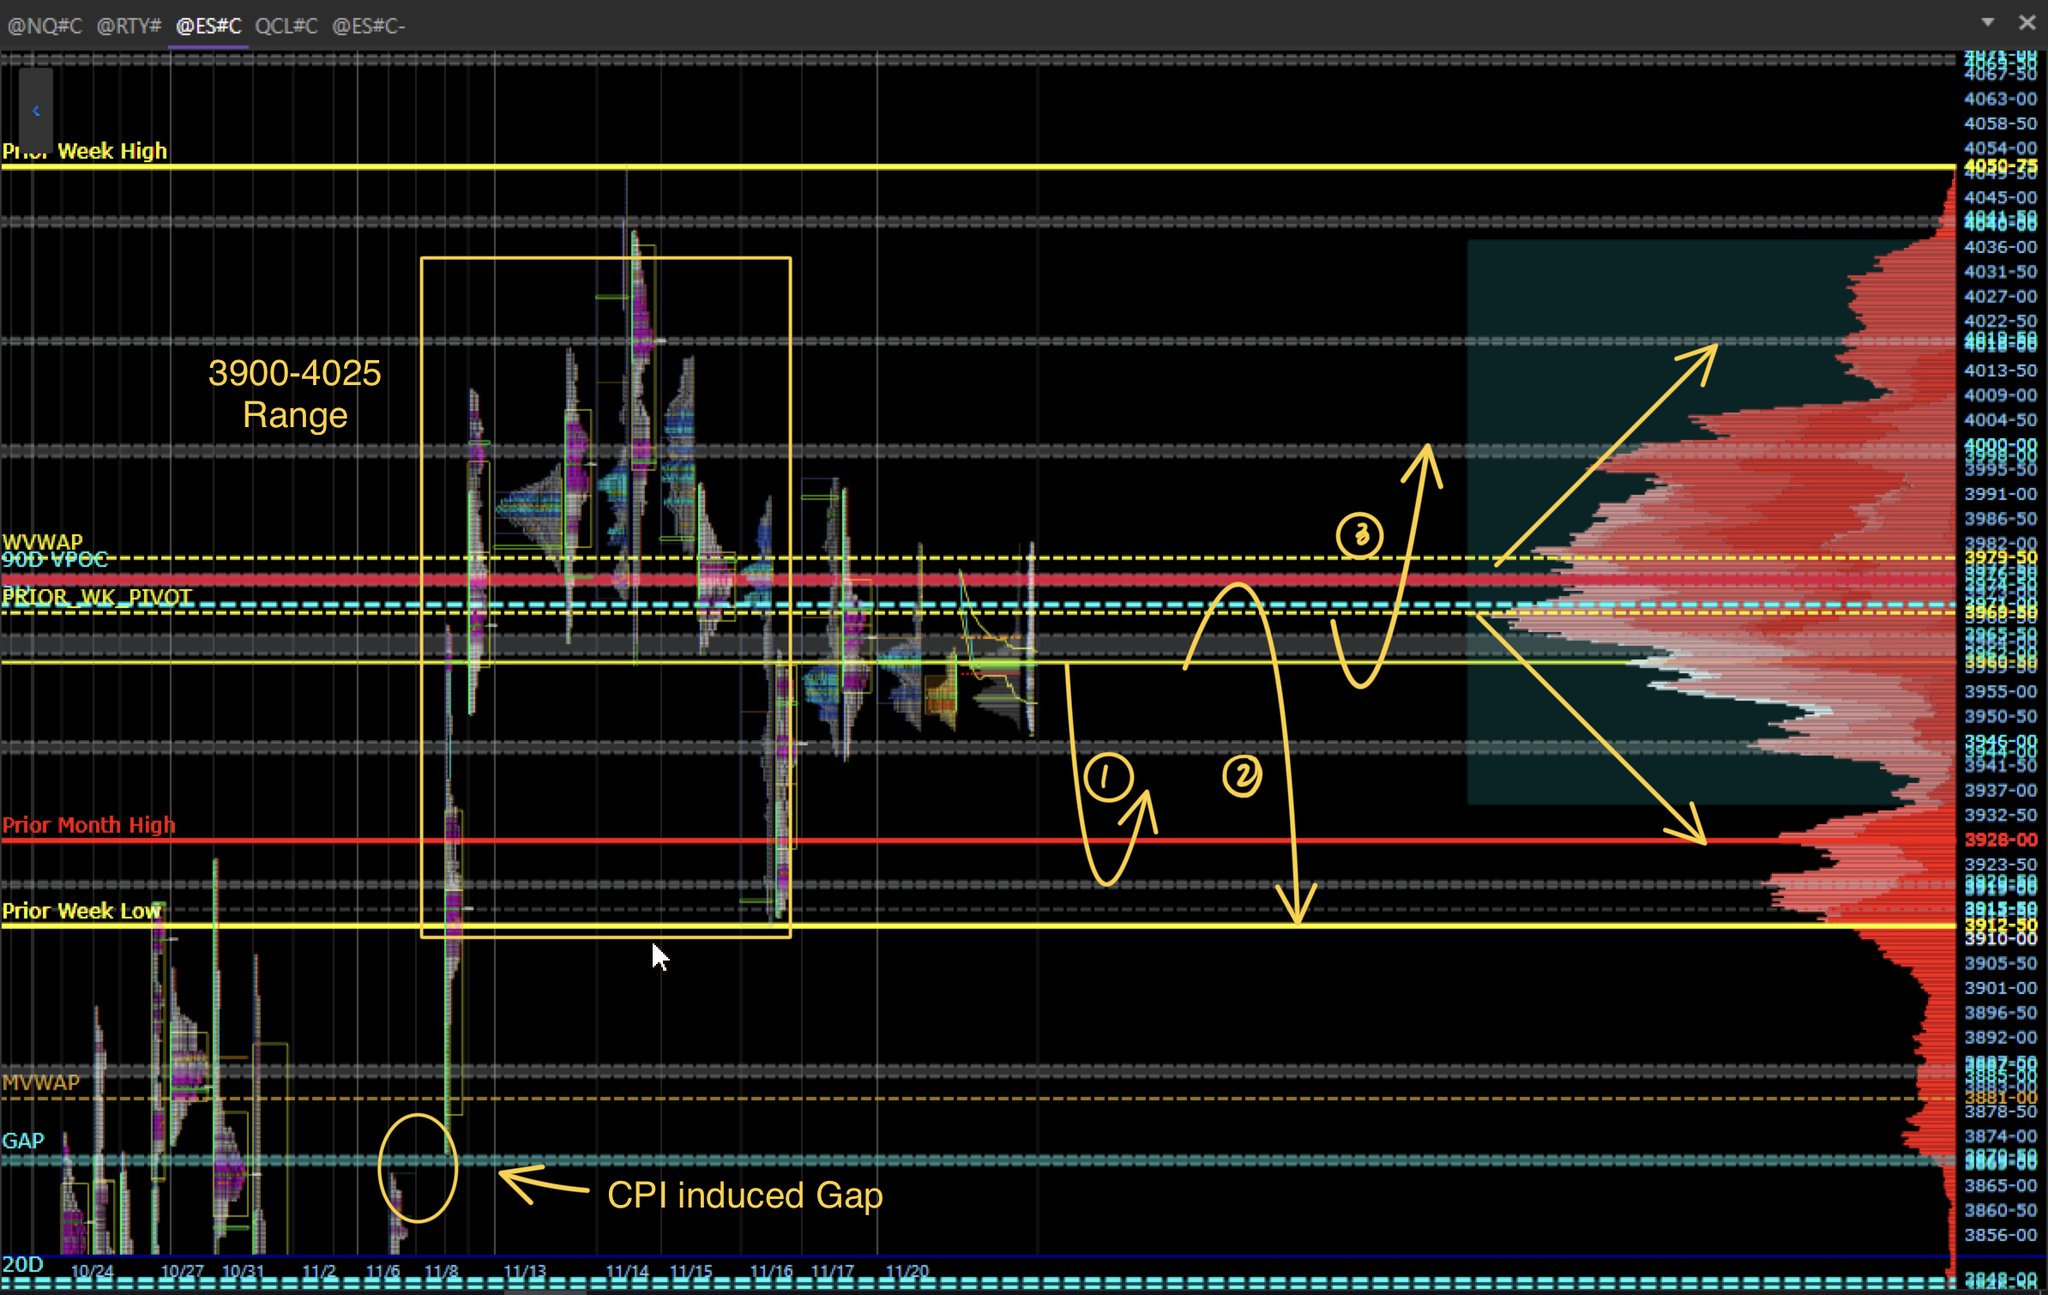Screen dimensions: 2048x1295
Task: Switch to the @NQ#C chart tab
Action: pyautogui.click(x=45, y=26)
